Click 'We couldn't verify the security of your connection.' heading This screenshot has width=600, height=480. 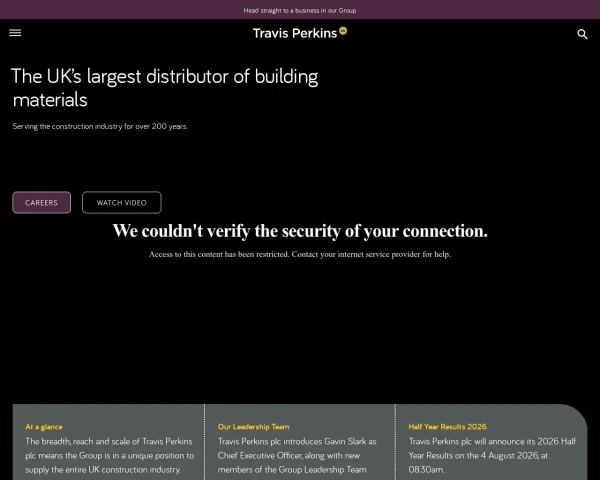pyautogui.click(x=300, y=231)
